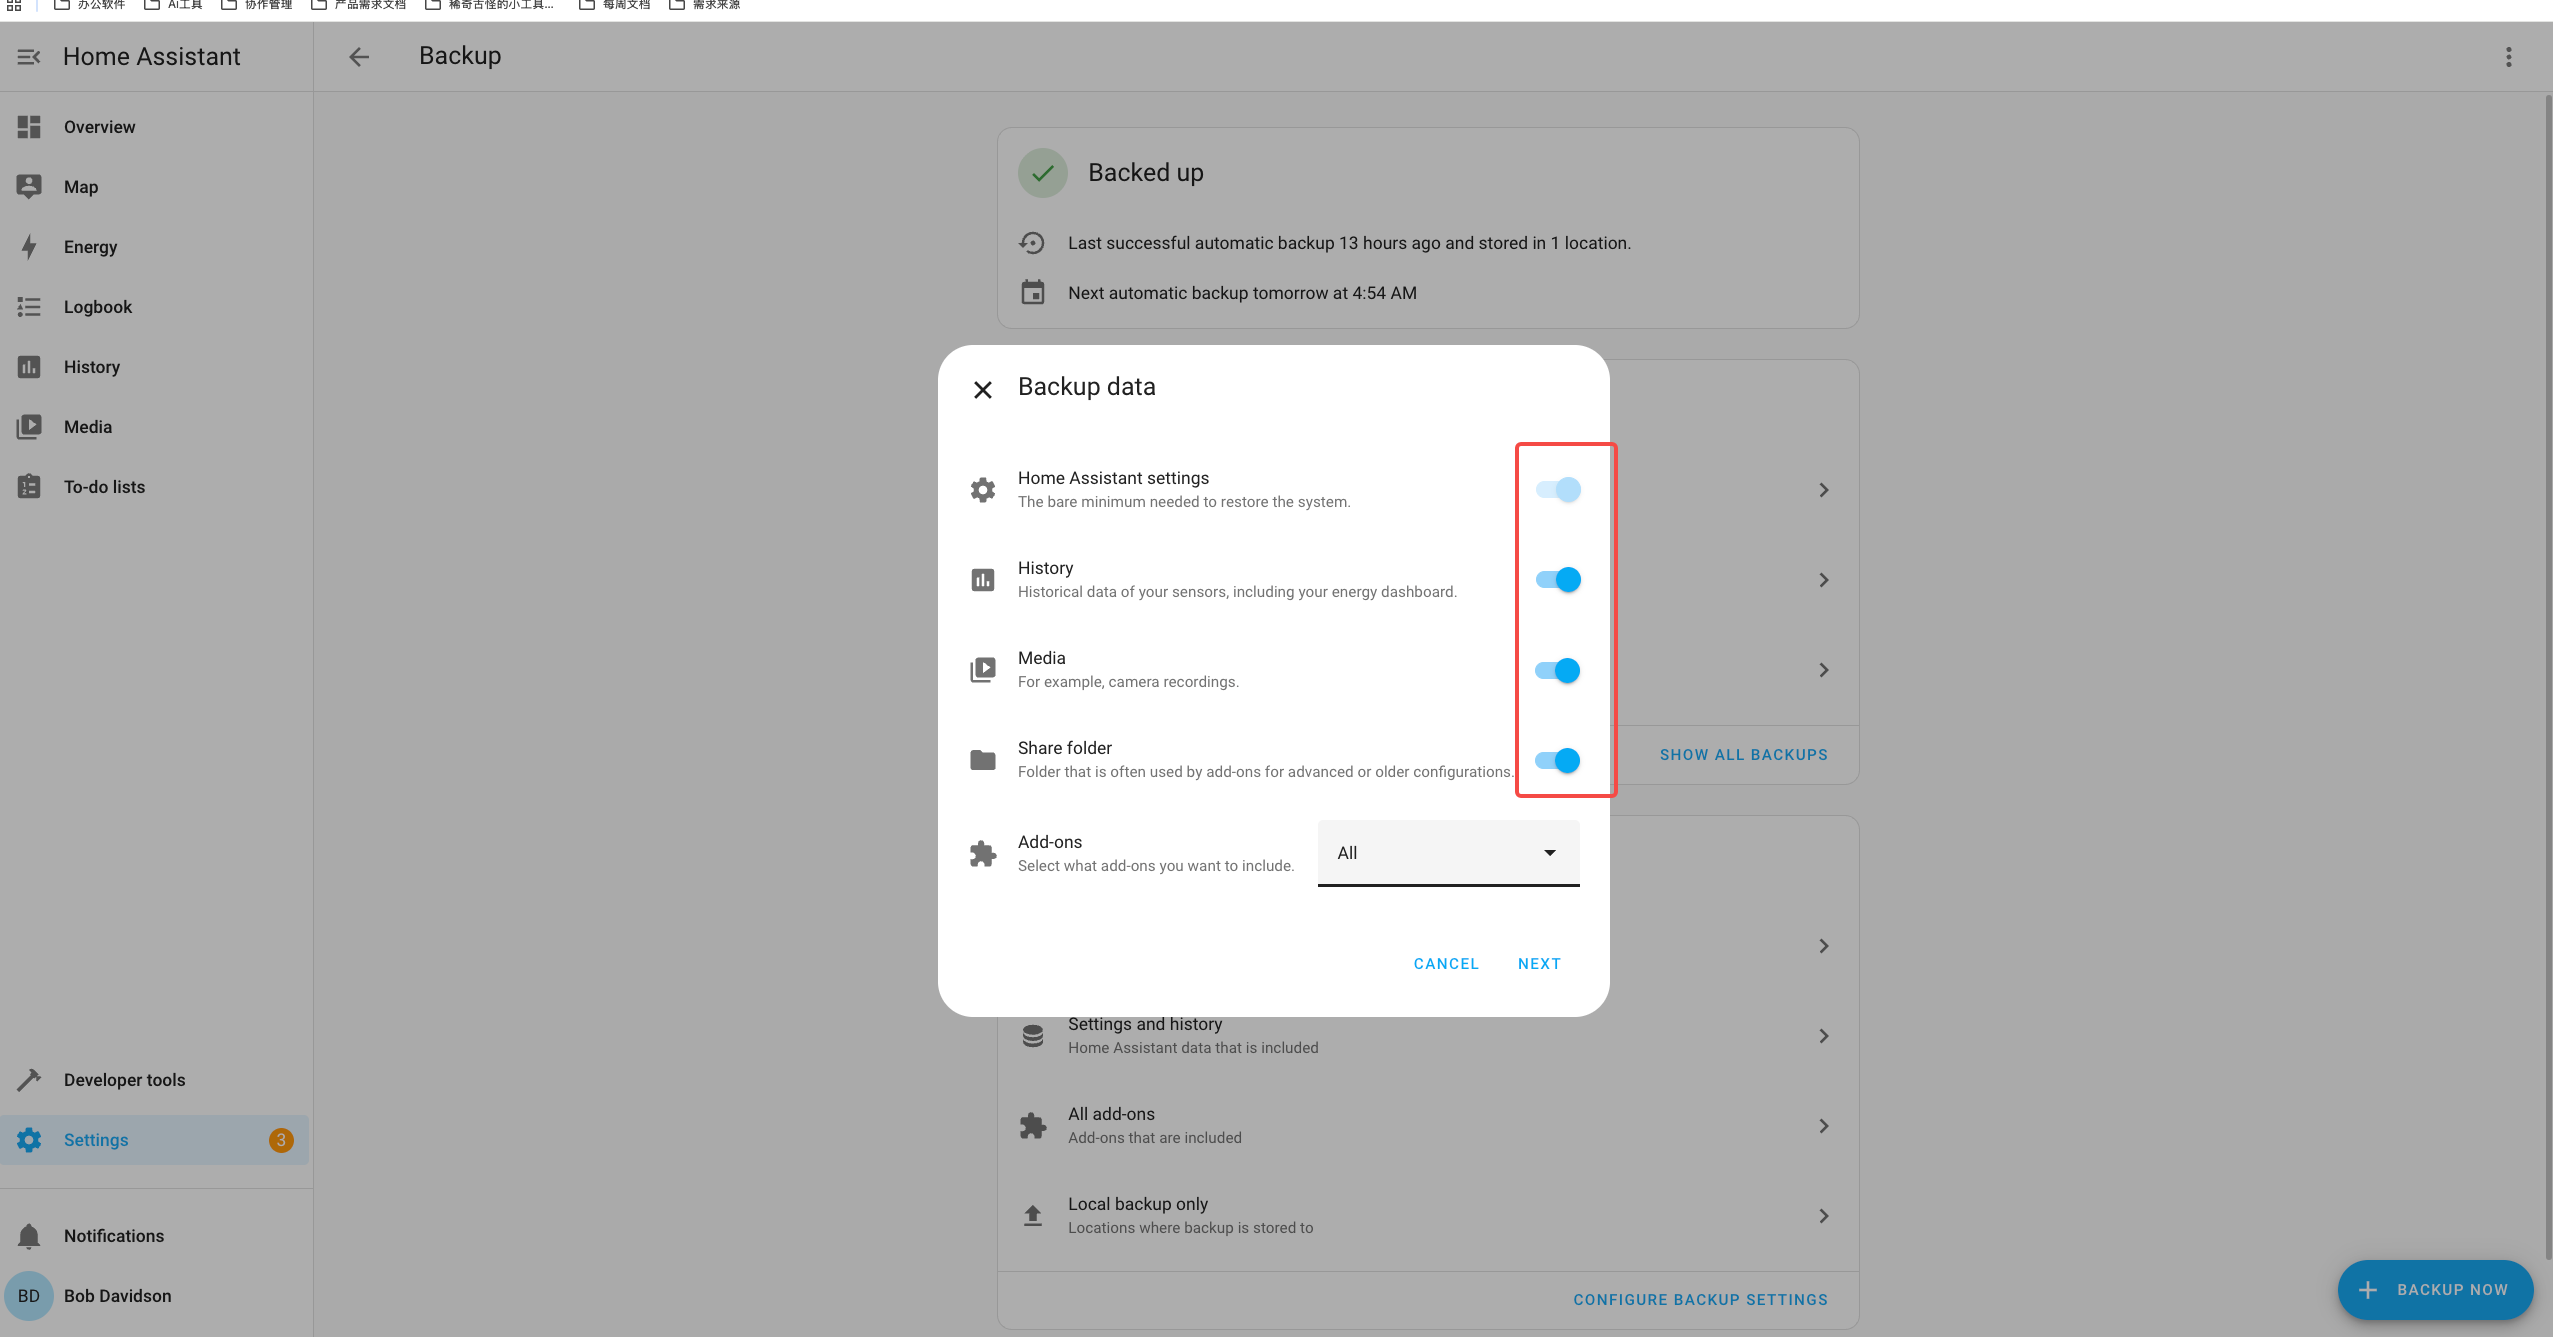Click the puzzle icon beside Add-ons in dialog
The width and height of the screenshot is (2553, 1337).
[983, 853]
